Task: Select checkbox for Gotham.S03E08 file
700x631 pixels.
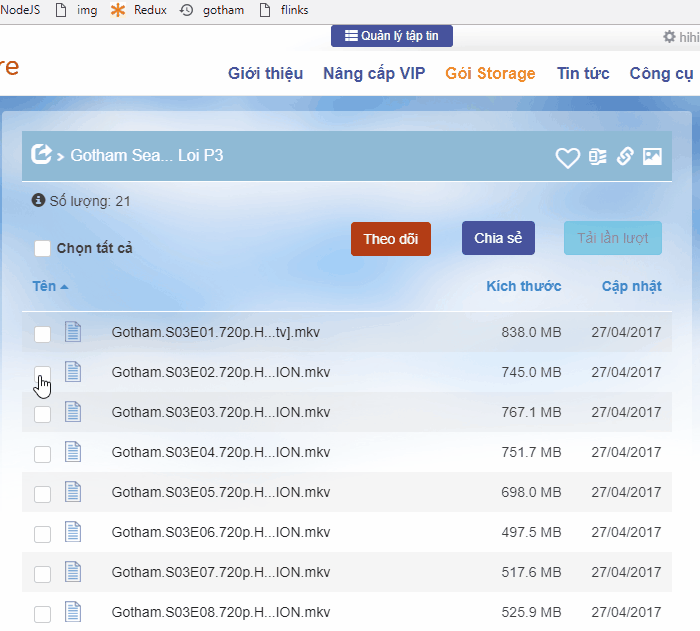Action: pos(42,614)
